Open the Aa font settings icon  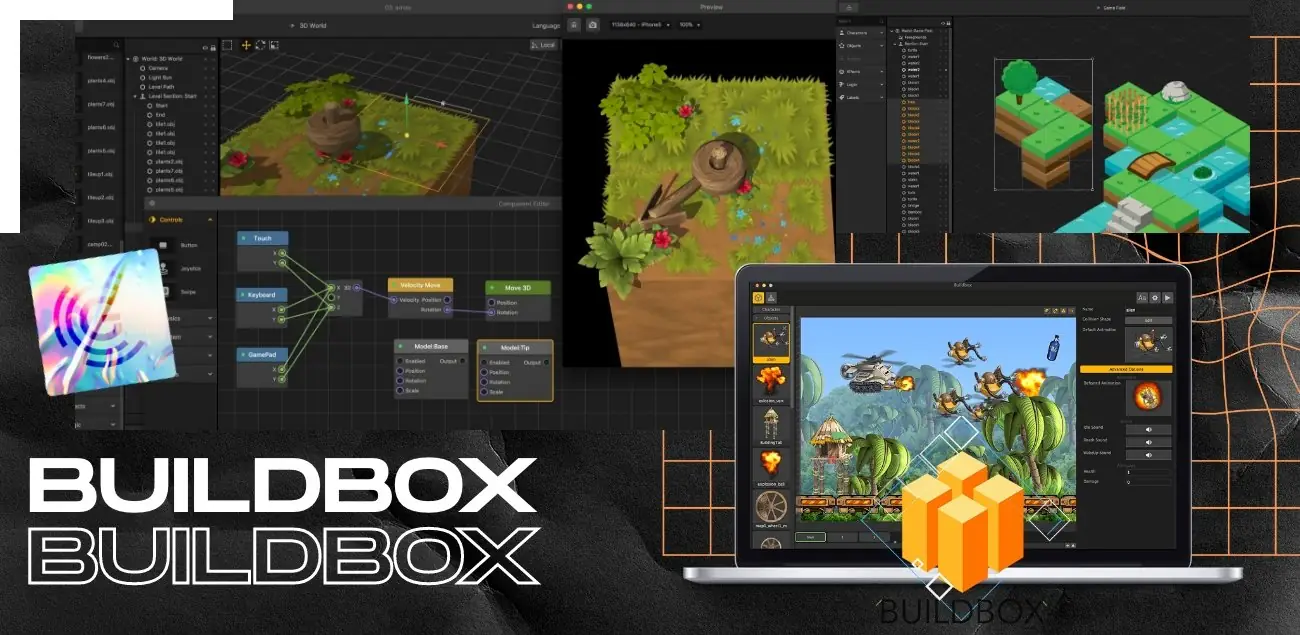(1141, 297)
